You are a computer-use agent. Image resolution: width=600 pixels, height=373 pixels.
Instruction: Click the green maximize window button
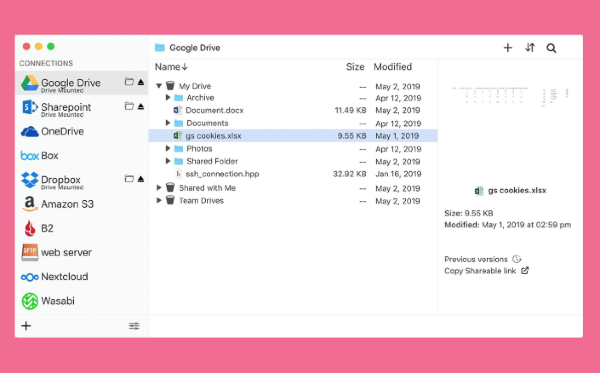51,46
